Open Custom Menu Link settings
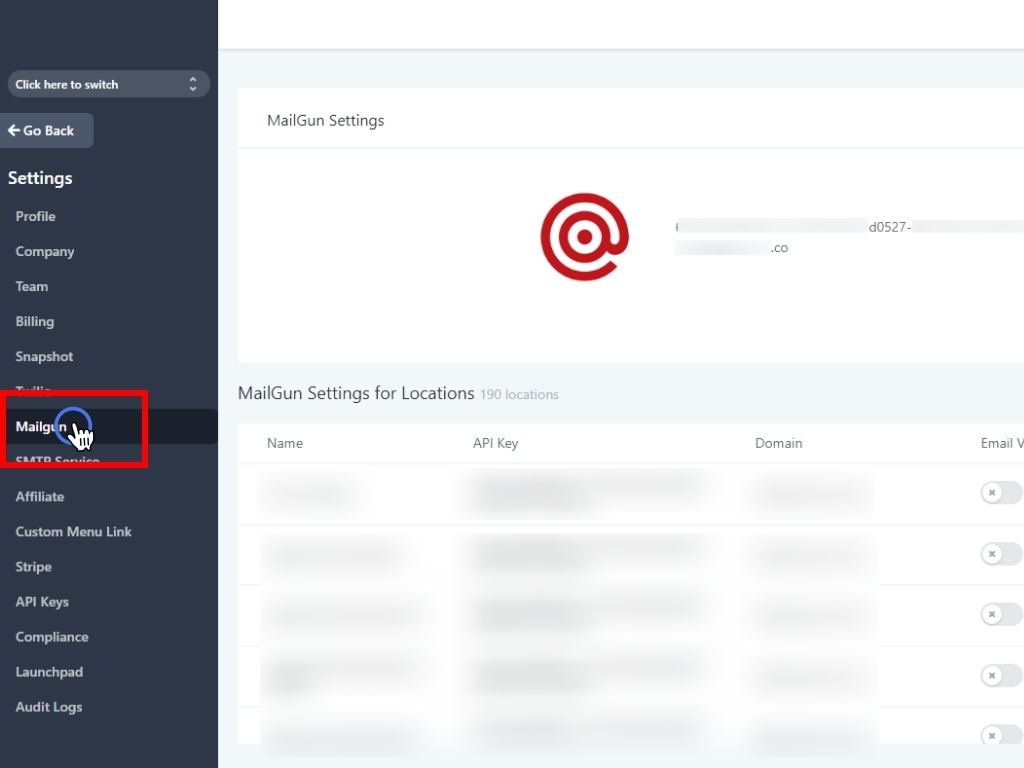Viewport: 1024px width, 768px height. click(x=74, y=532)
